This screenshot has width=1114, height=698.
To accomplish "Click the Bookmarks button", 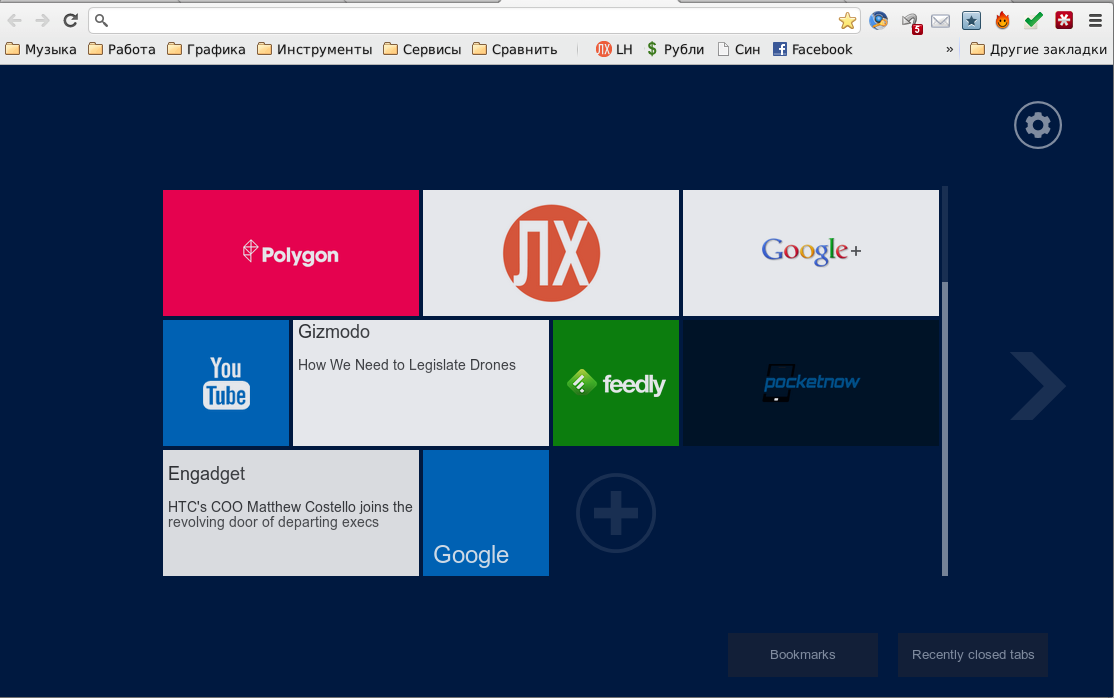I will pyautogui.click(x=803, y=655).
